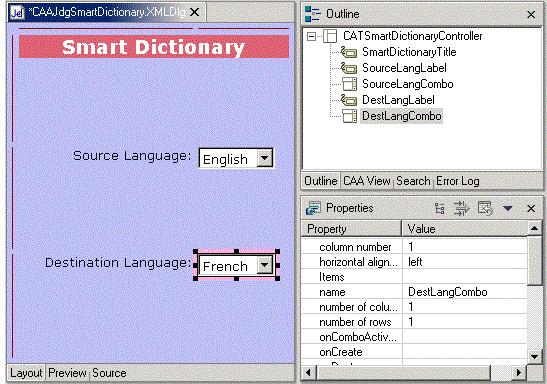Screen dimensions: 547x384
Task: Click the Java editor icon on CAAJdgSmartDictionary tab
Action: coord(17,13)
